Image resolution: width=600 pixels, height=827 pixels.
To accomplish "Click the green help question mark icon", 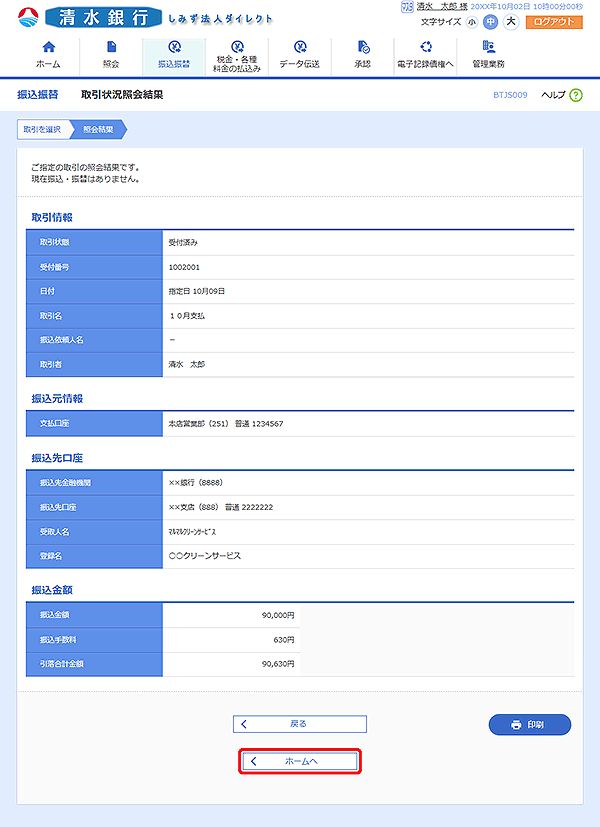I will (576, 95).
